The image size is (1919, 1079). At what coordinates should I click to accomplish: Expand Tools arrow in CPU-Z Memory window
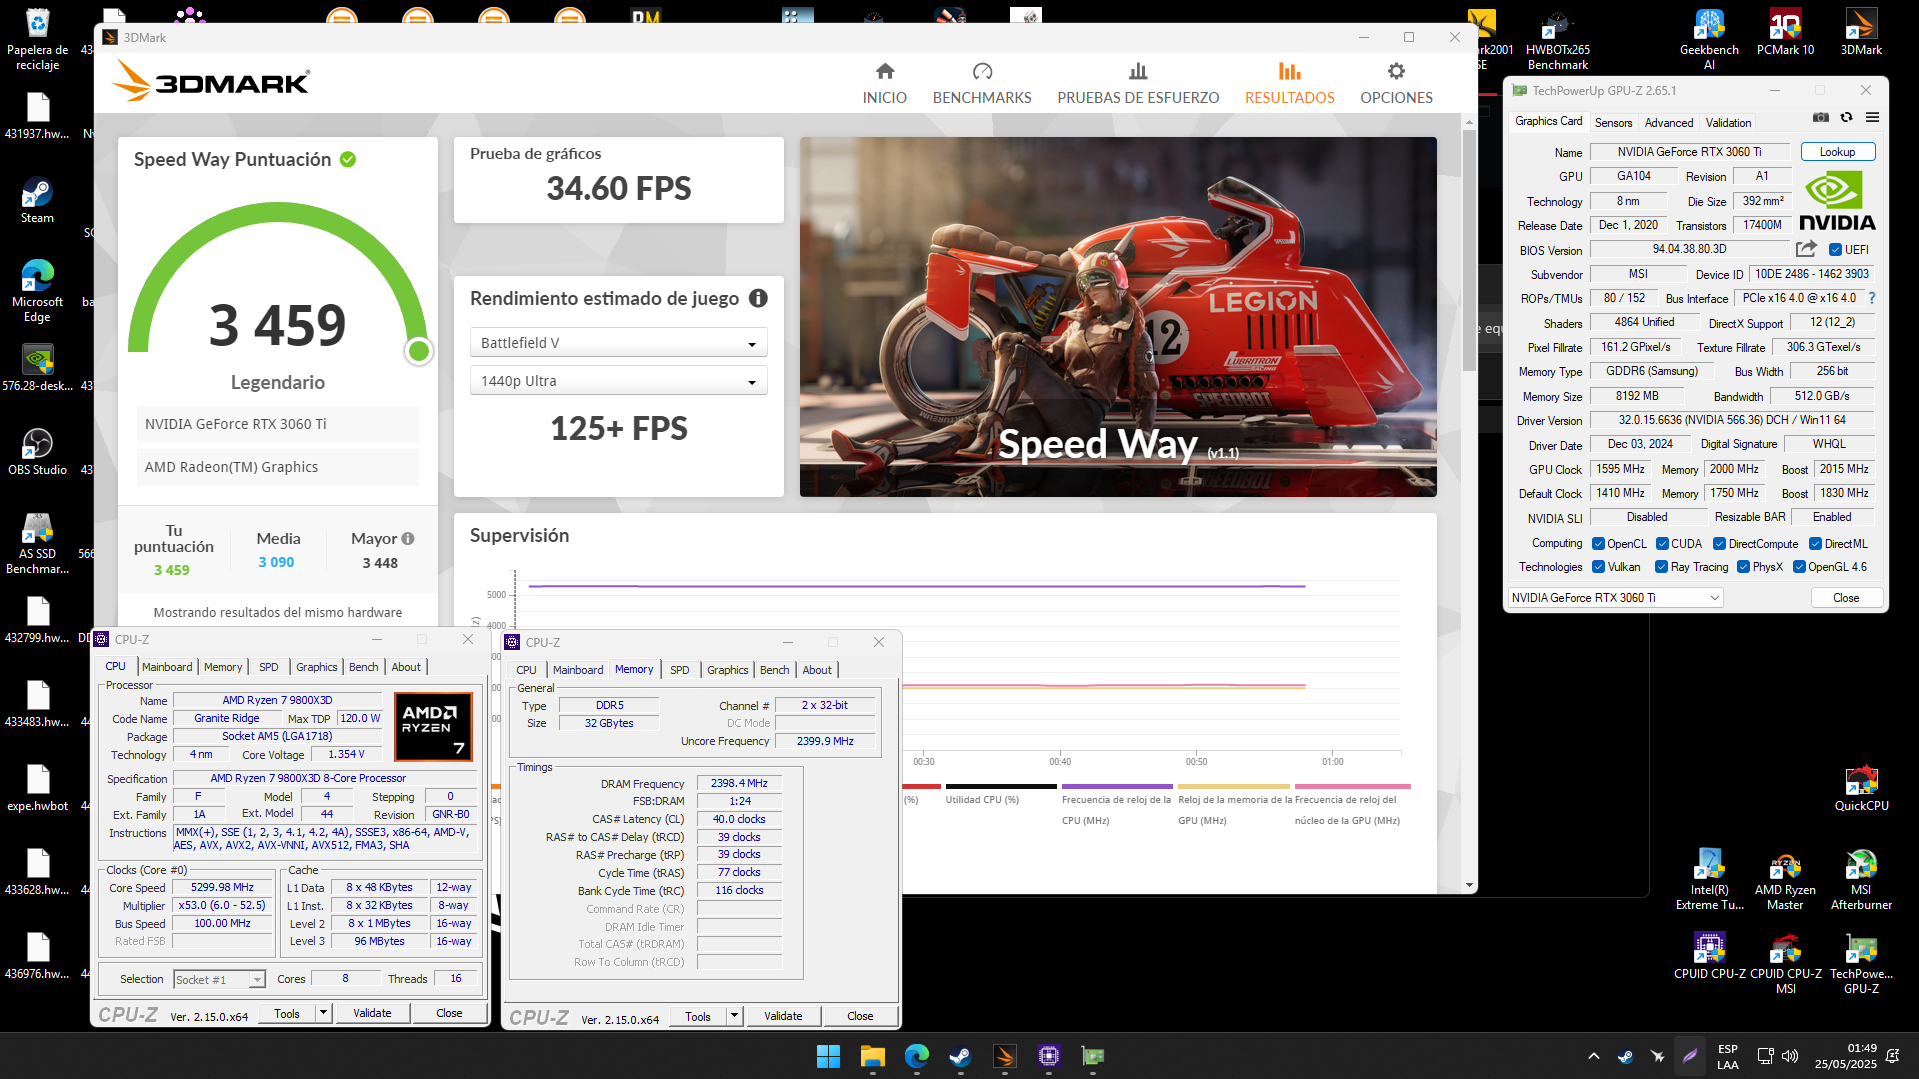(734, 1016)
